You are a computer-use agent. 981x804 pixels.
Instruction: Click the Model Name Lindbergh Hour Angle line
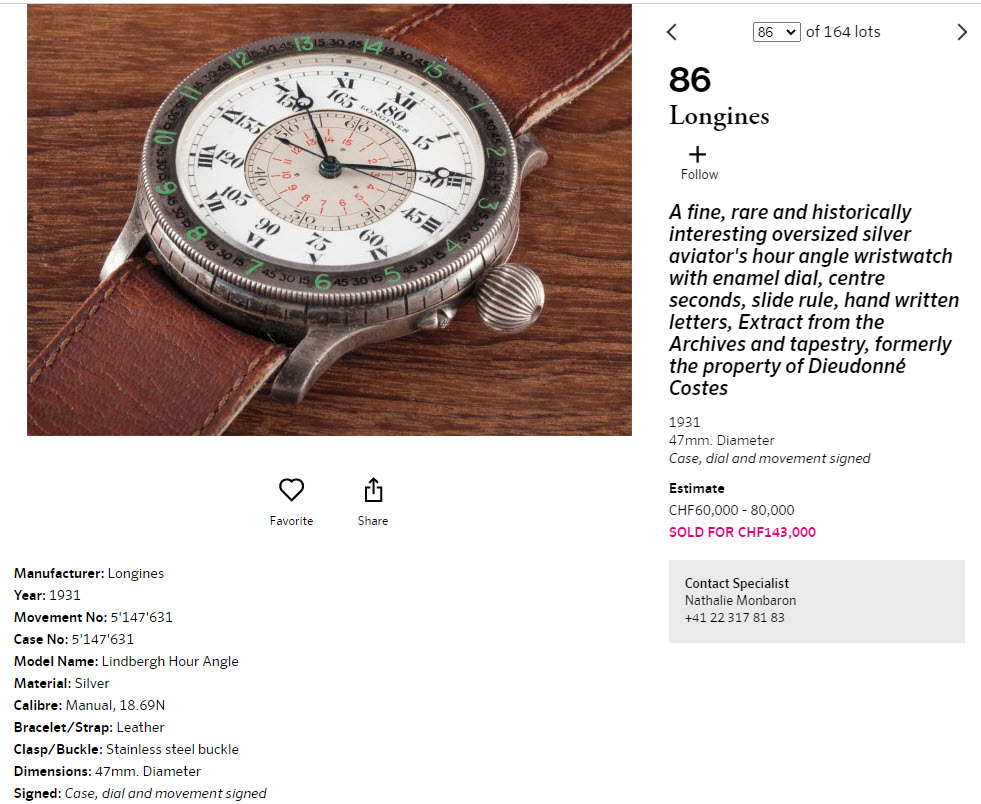(x=126, y=661)
